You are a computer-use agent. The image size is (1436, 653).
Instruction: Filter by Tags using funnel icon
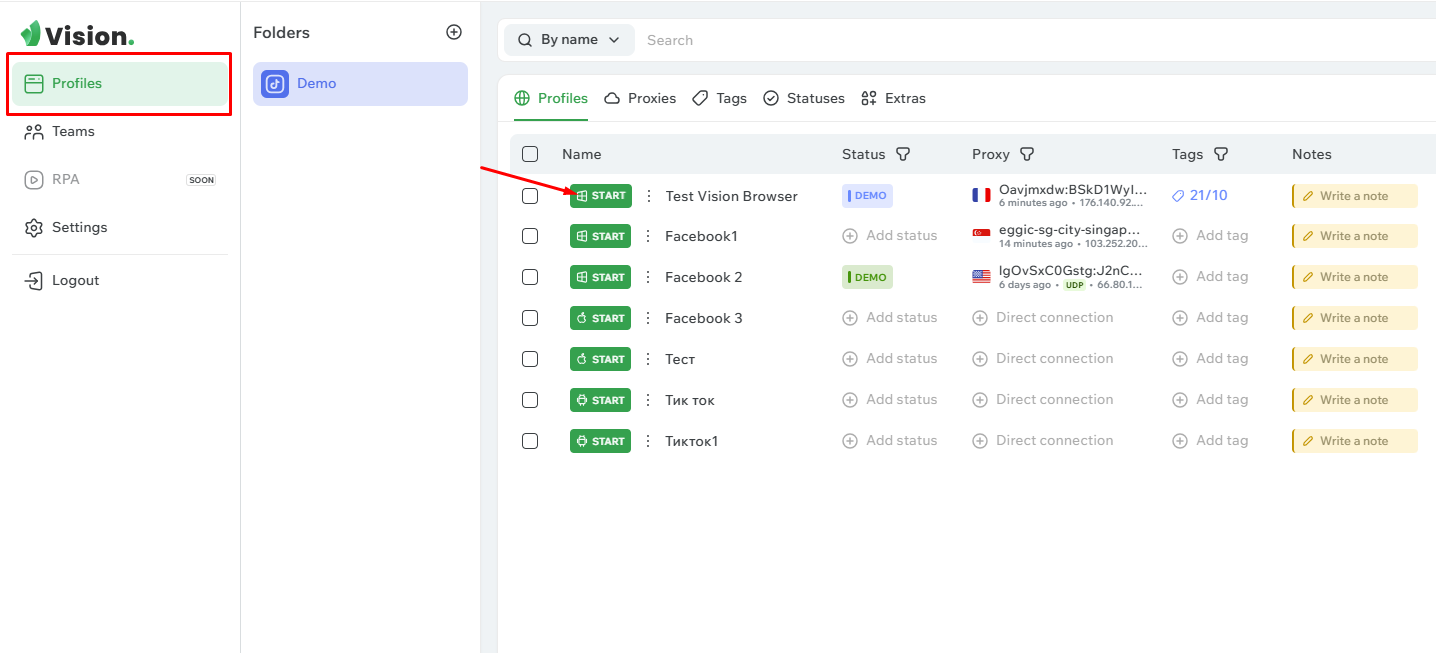1220,154
